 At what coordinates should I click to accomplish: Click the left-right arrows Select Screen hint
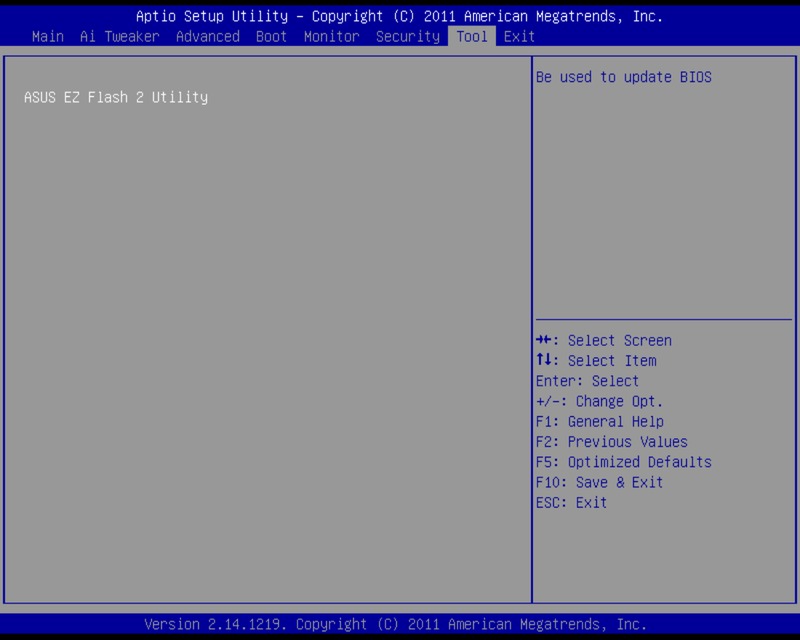click(604, 341)
